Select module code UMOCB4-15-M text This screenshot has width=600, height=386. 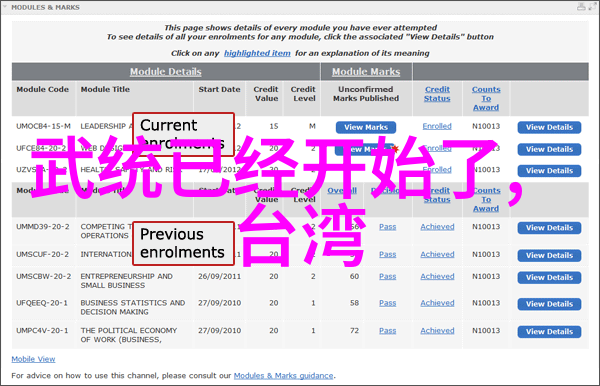(x=43, y=126)
